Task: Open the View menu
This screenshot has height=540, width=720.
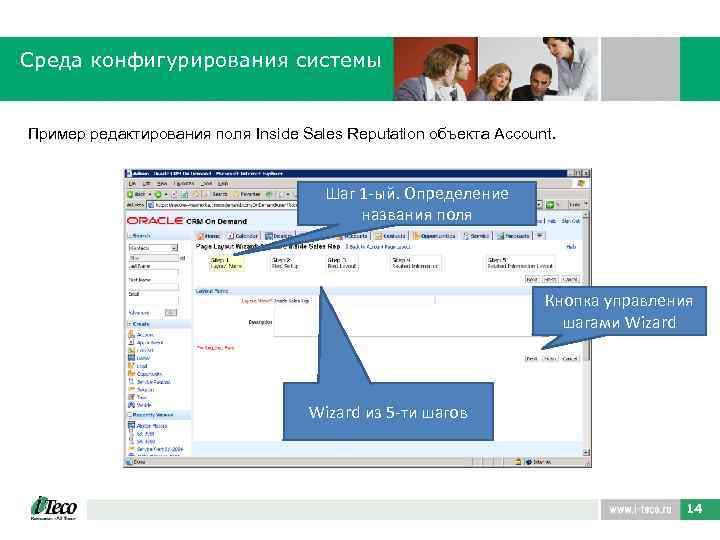Action: point(162,184)
